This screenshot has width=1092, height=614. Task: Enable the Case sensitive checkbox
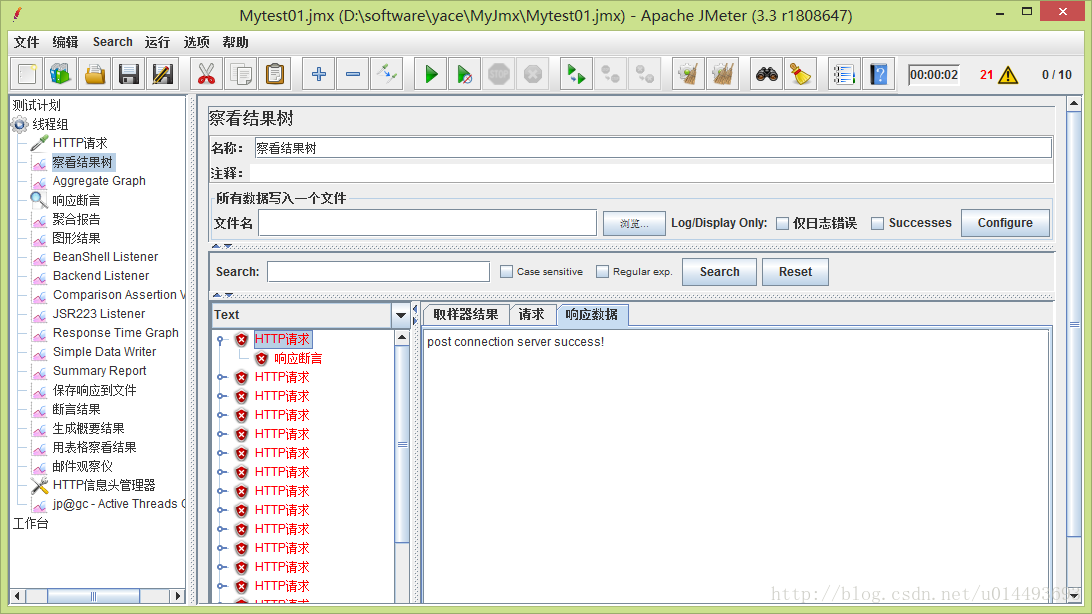coord(506,271)
